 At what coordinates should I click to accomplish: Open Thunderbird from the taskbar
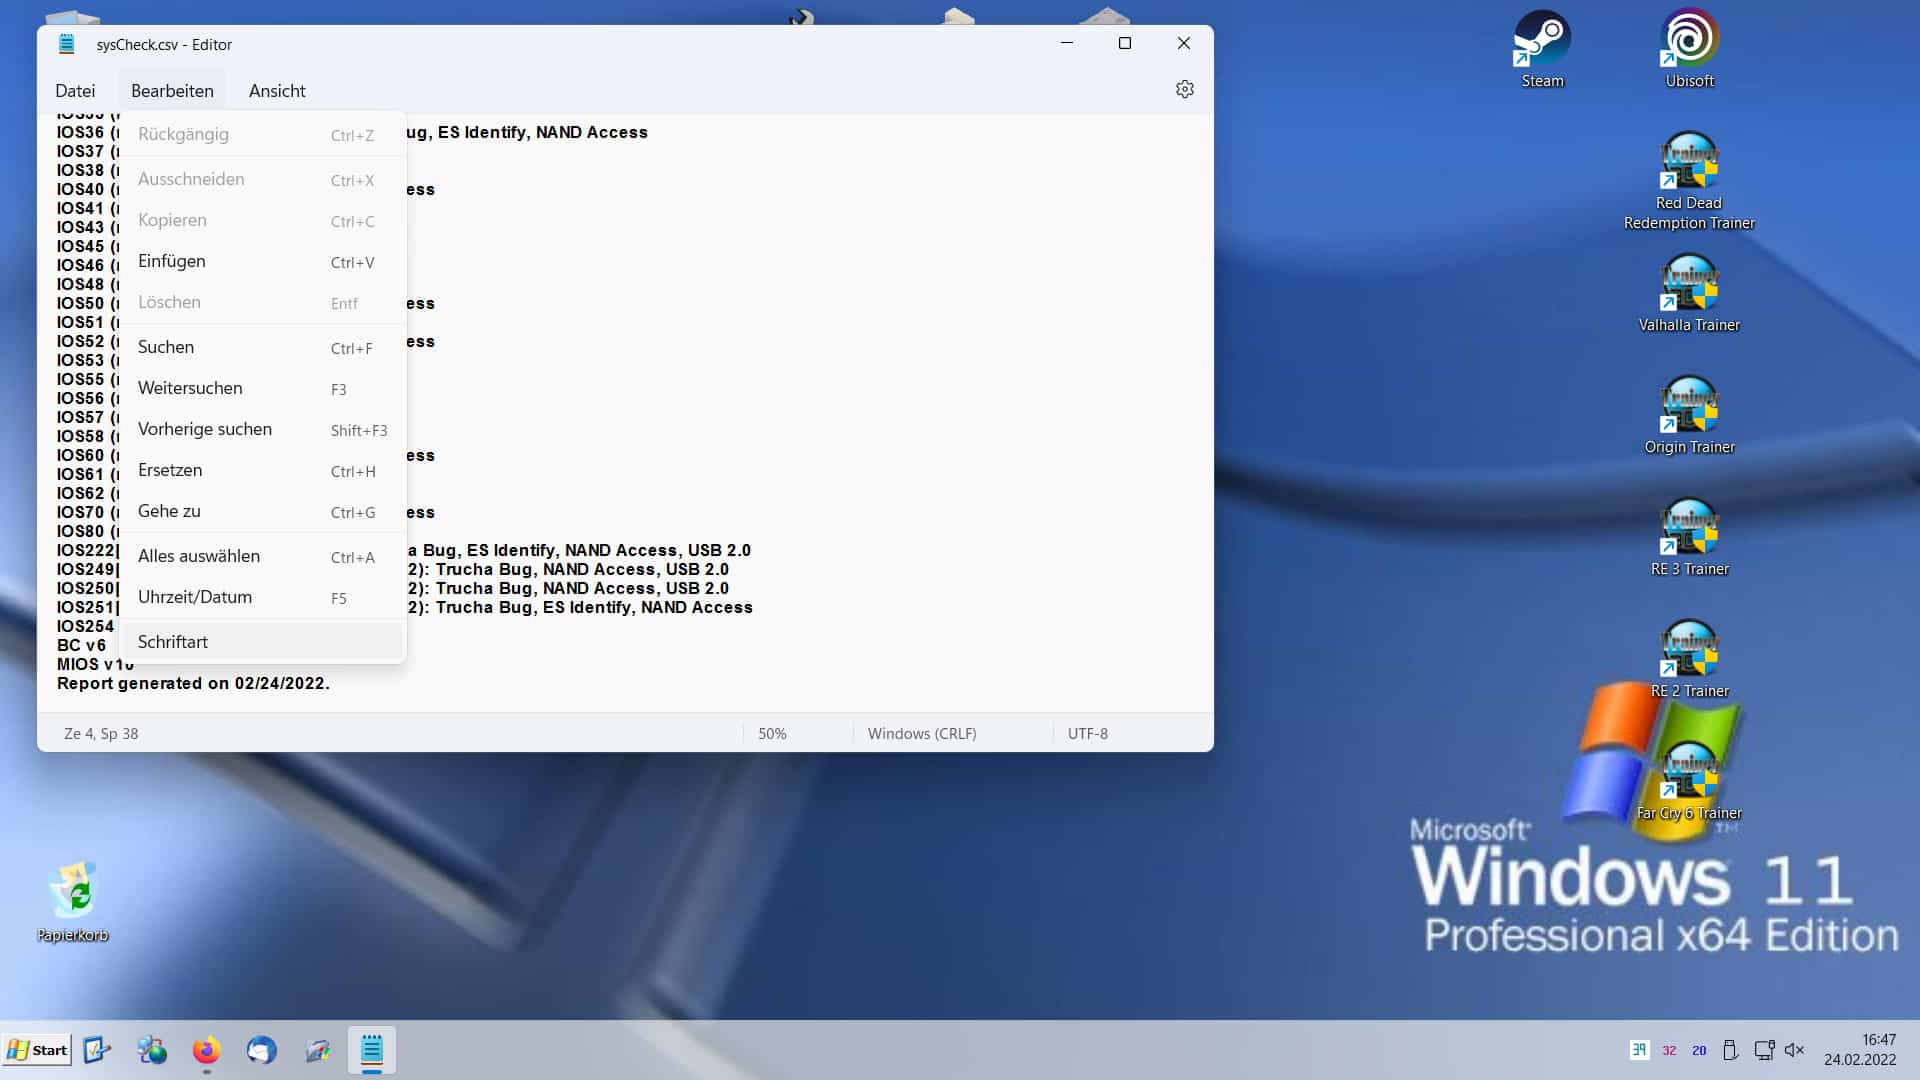tap(262, 1050)
